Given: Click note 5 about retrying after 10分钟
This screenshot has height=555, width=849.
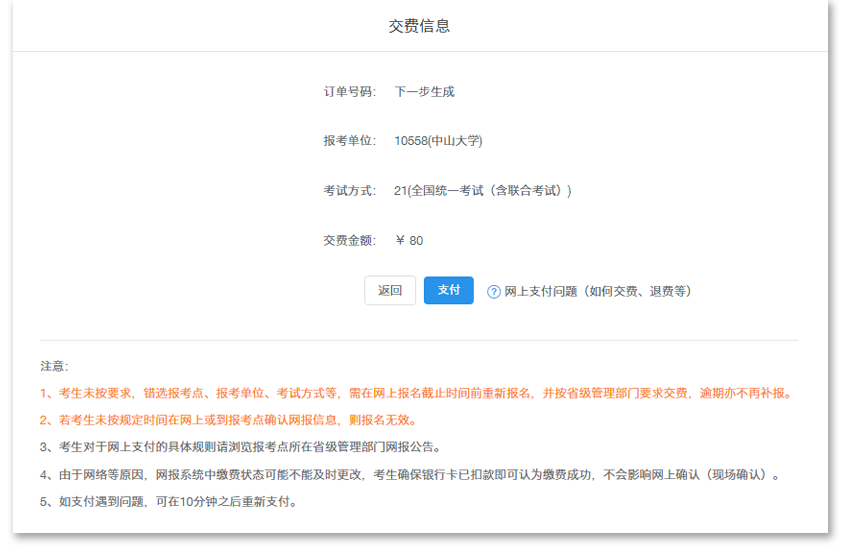Looking at the screenshot, I should tap(168, 501).
